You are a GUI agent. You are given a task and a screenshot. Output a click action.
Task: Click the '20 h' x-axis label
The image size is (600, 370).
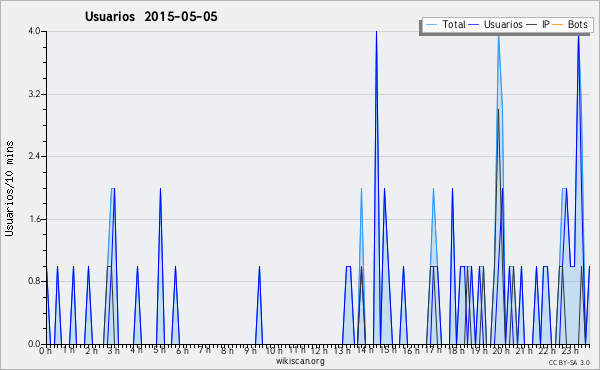click(x=501, y=350)
